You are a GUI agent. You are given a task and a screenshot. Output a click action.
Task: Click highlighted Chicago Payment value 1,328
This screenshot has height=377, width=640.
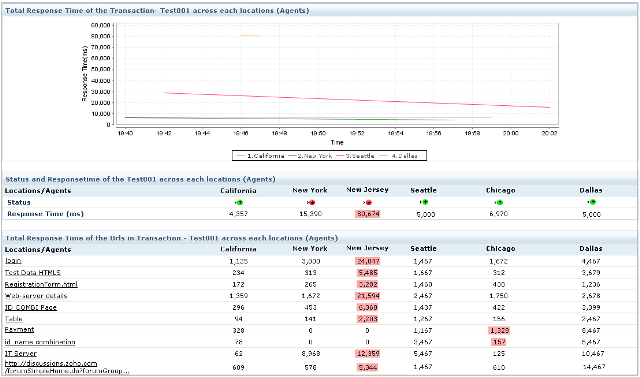(498, 330)
